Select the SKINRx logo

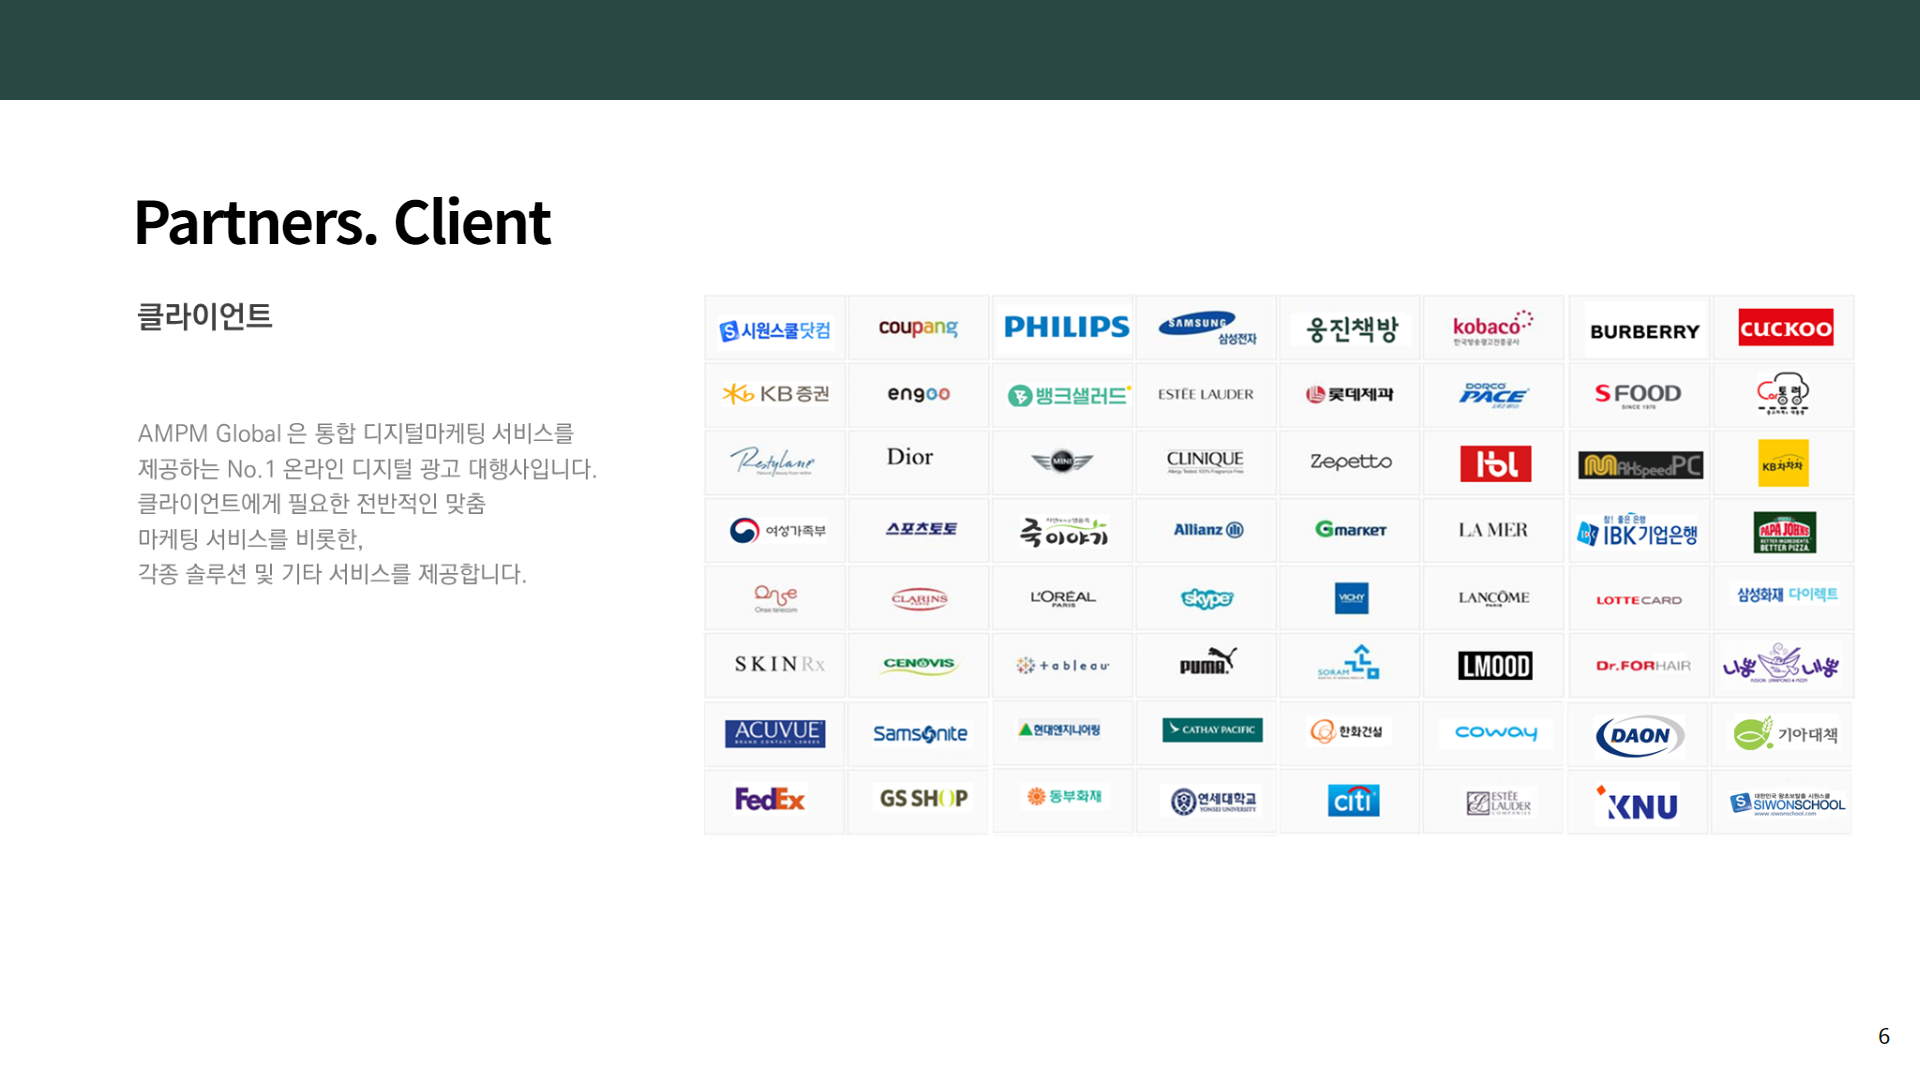click(x=779, y=664)
